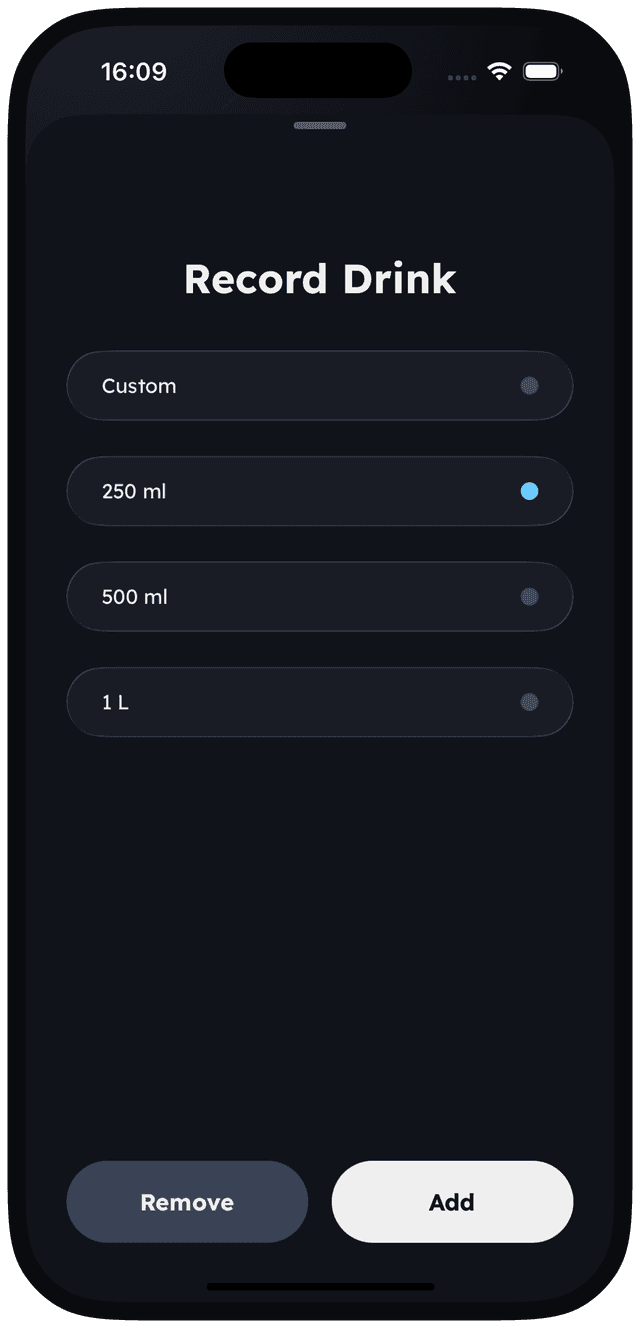Screen dimensions: 640x1328
Task: Select the 250 ml option row
Action: 320,491
